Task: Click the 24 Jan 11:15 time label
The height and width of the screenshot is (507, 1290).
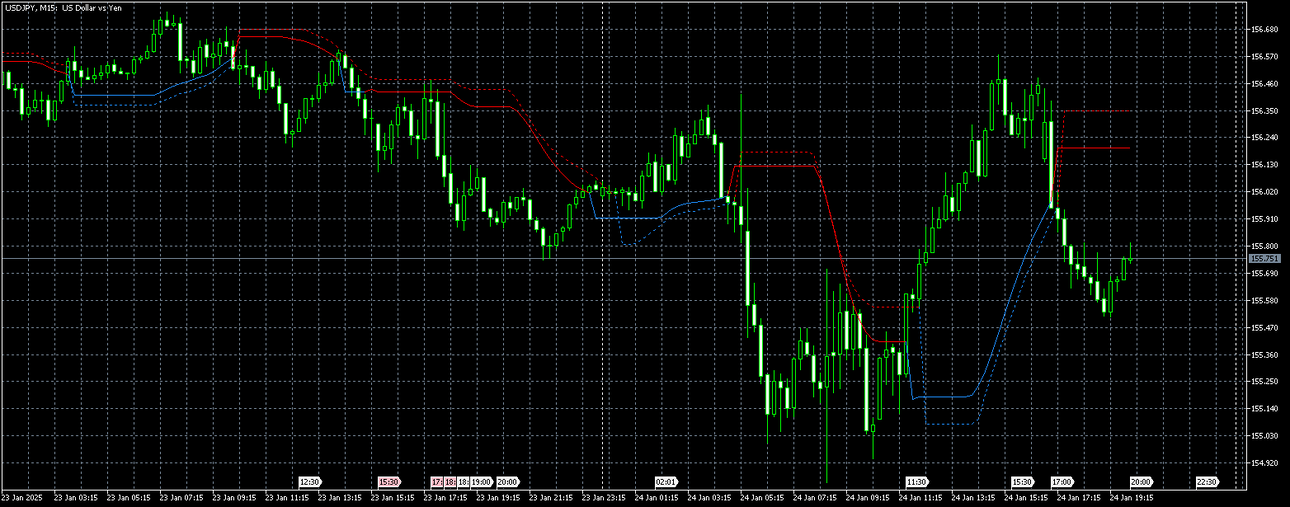Action: coord(922,496)
